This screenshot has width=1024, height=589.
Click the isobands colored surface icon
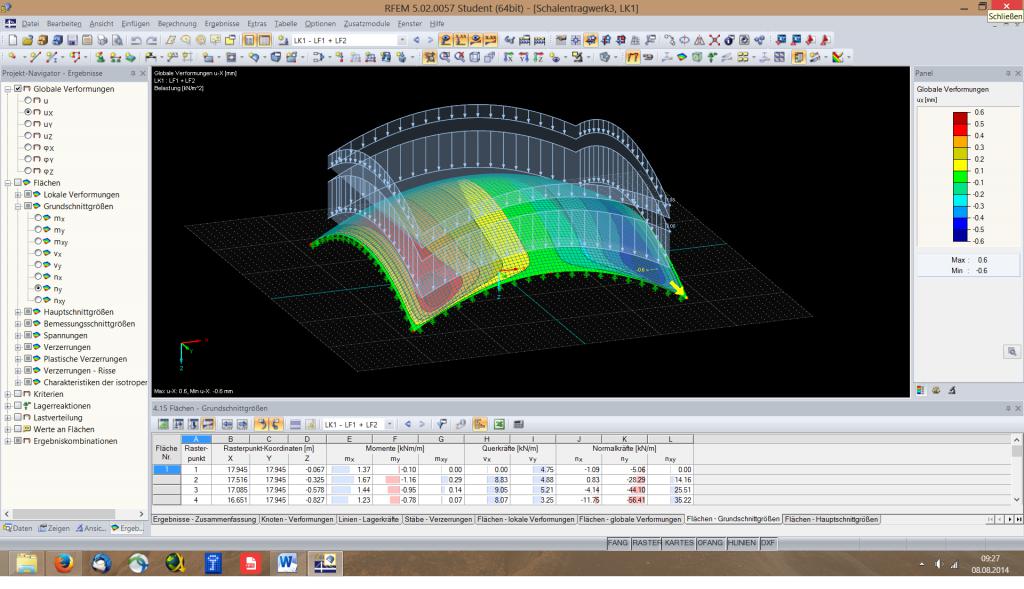coord(682,57)
